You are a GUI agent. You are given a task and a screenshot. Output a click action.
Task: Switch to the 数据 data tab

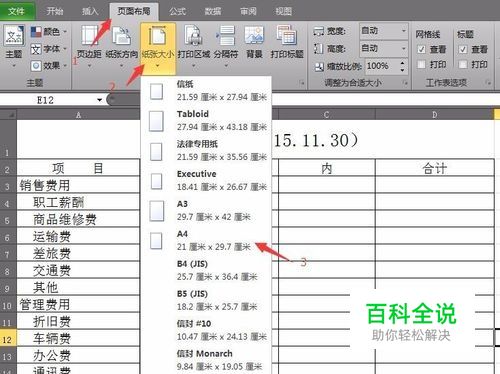point(212,11)
